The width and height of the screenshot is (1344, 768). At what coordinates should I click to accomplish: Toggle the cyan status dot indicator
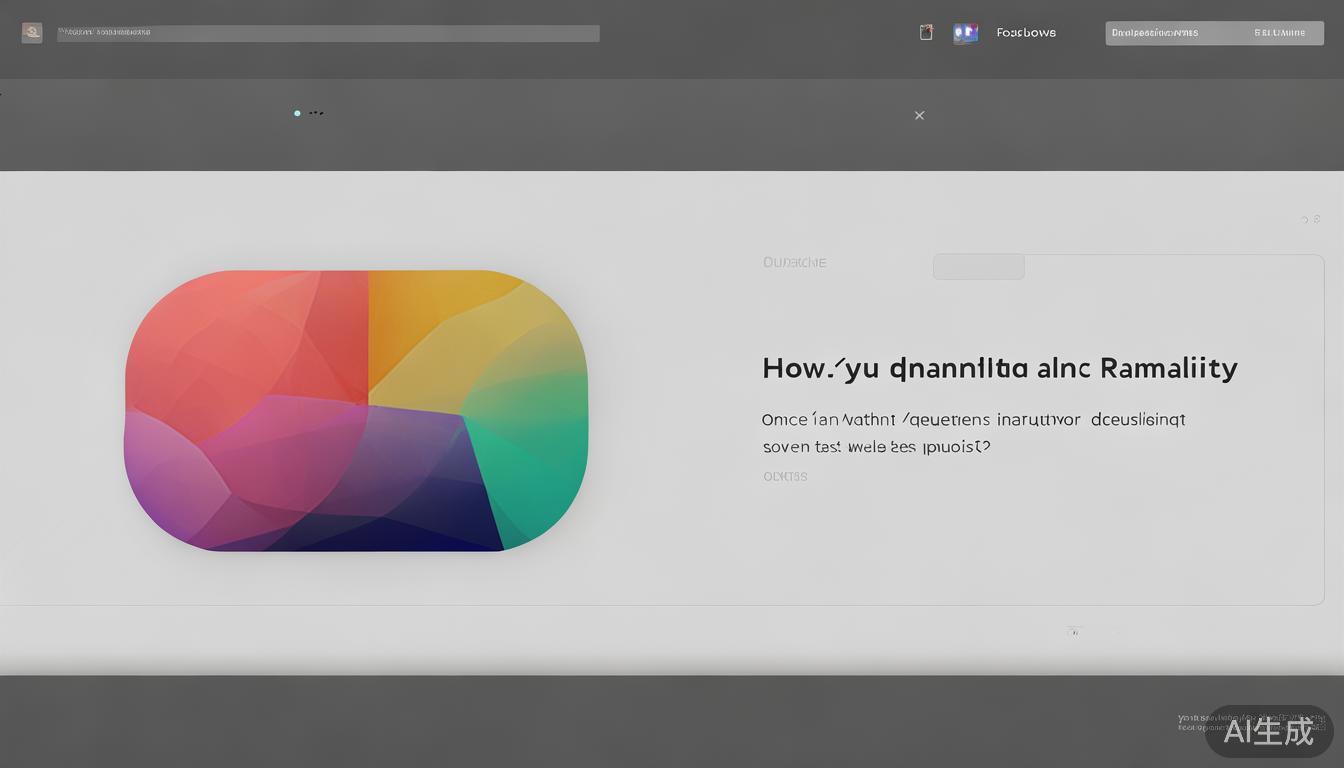pyautogui.click(x=297, y=113)
